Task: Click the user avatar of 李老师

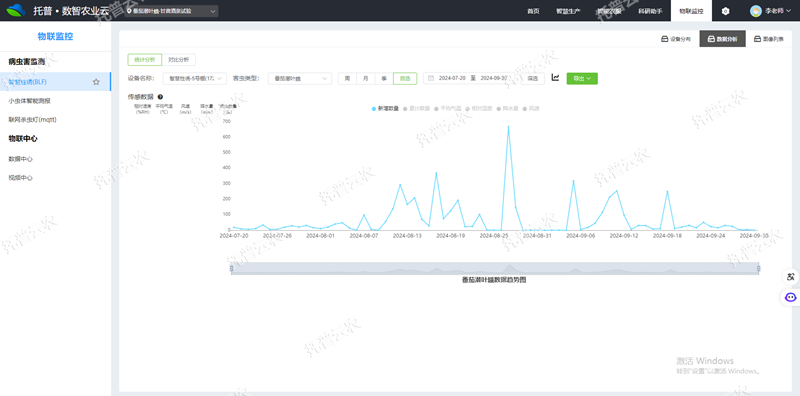Action: (x=756, y=11)
